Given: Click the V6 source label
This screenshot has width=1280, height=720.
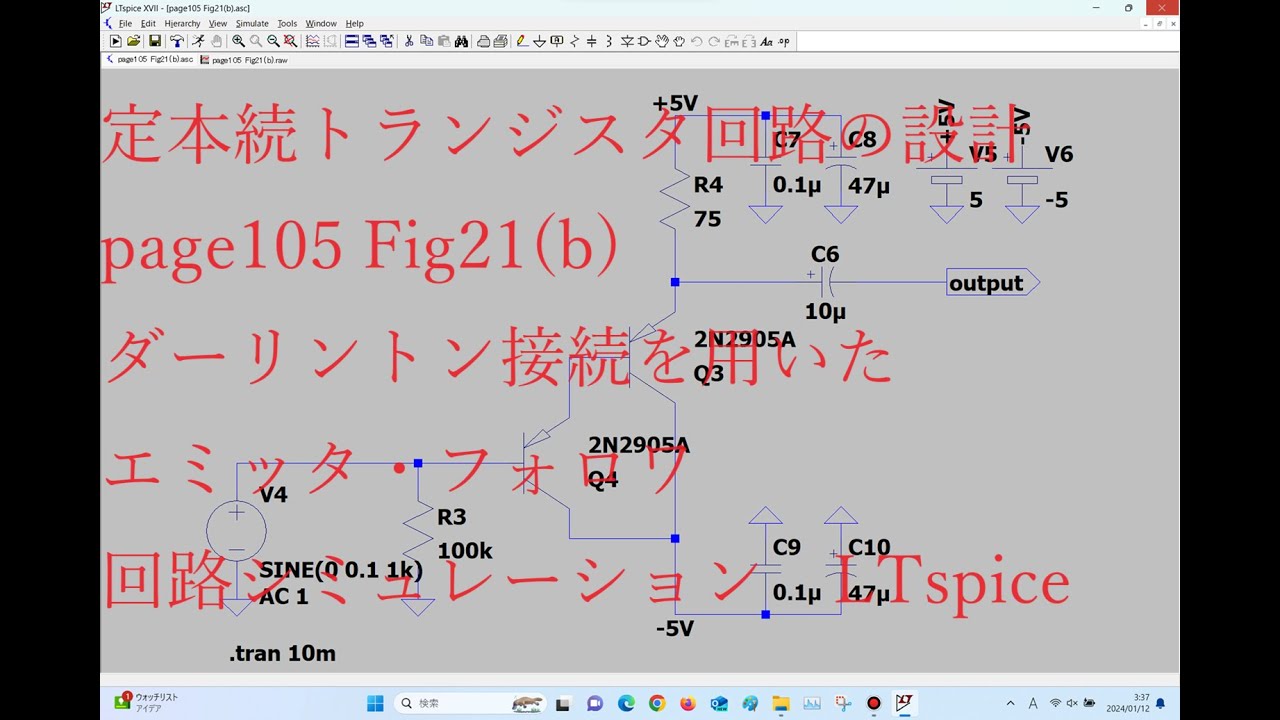Looking at the screenshot, I should [1059, 154].
